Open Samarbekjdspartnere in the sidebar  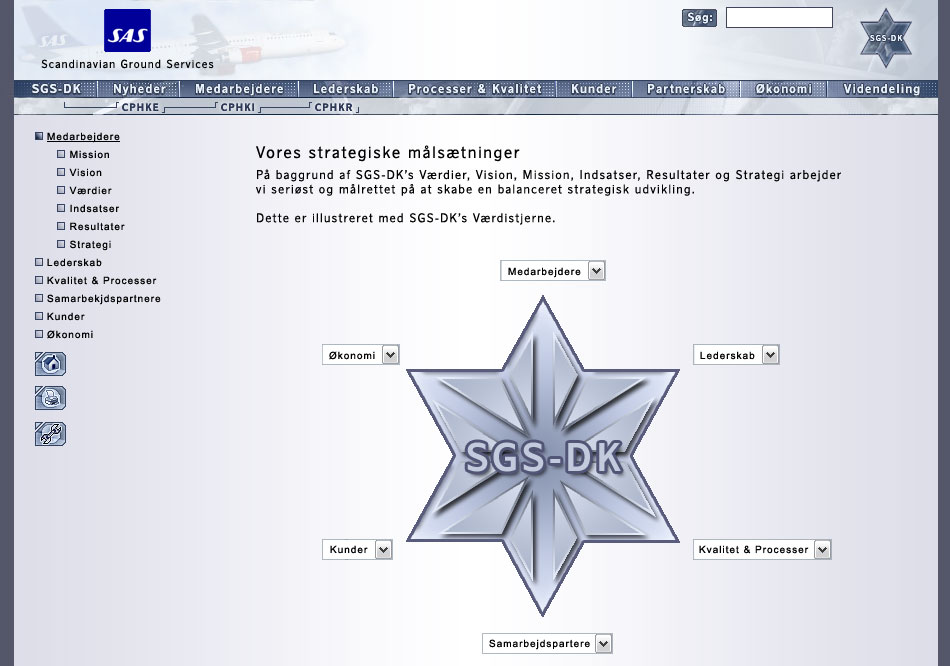click(104, 299)
